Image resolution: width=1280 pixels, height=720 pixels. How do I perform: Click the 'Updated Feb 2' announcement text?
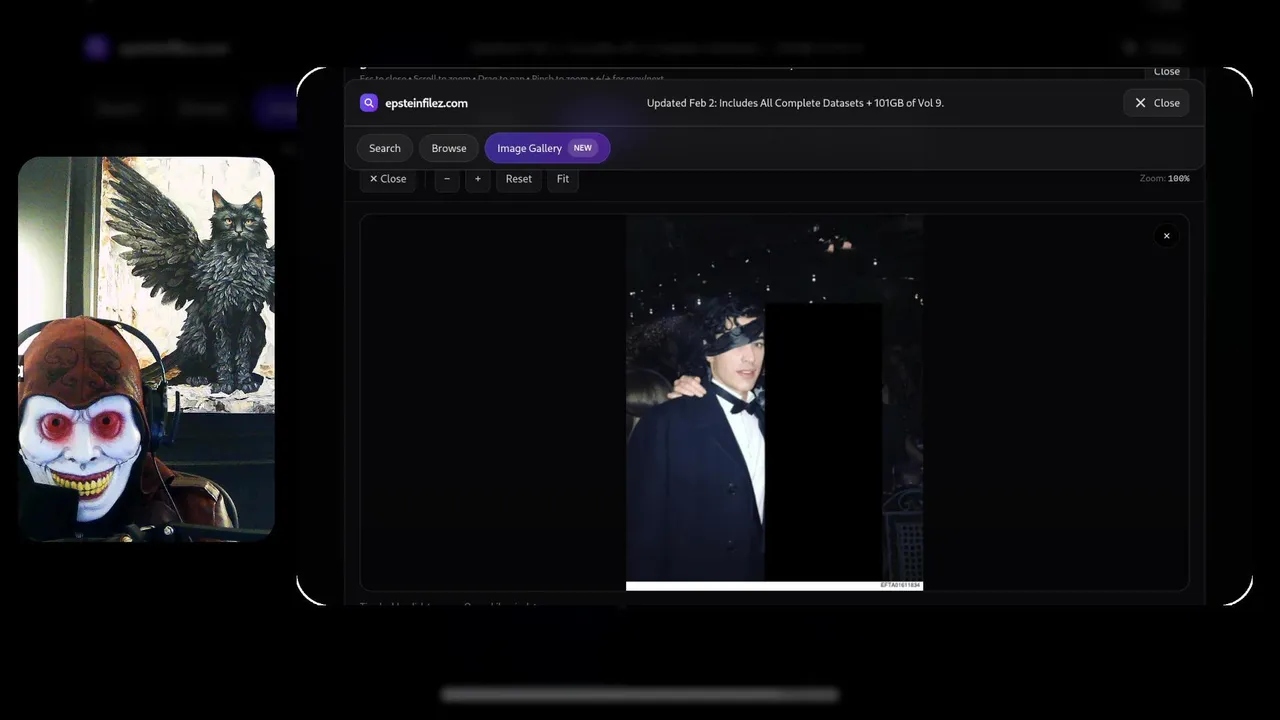[x=795, y=103]
